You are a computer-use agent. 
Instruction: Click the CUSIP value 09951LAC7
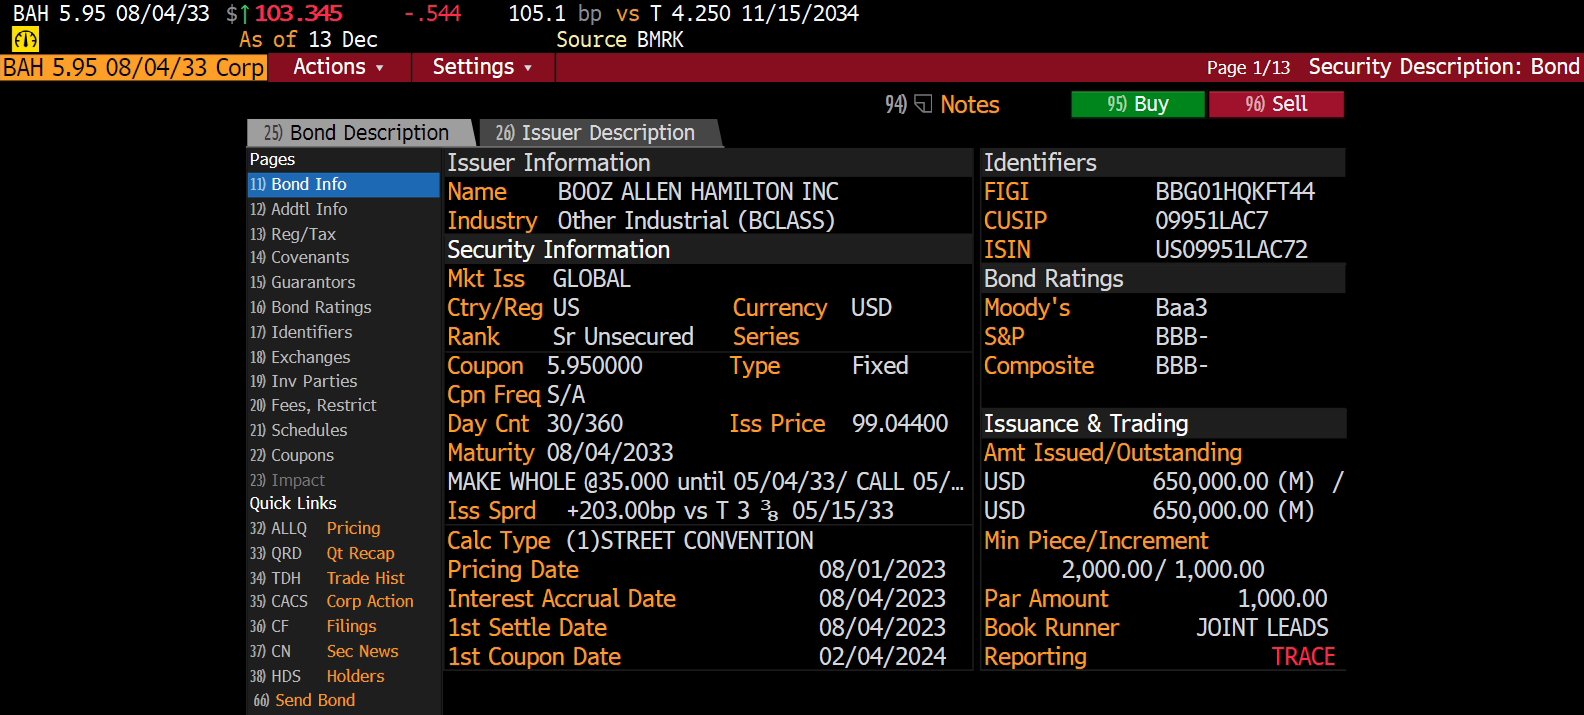pos(1212,221)
